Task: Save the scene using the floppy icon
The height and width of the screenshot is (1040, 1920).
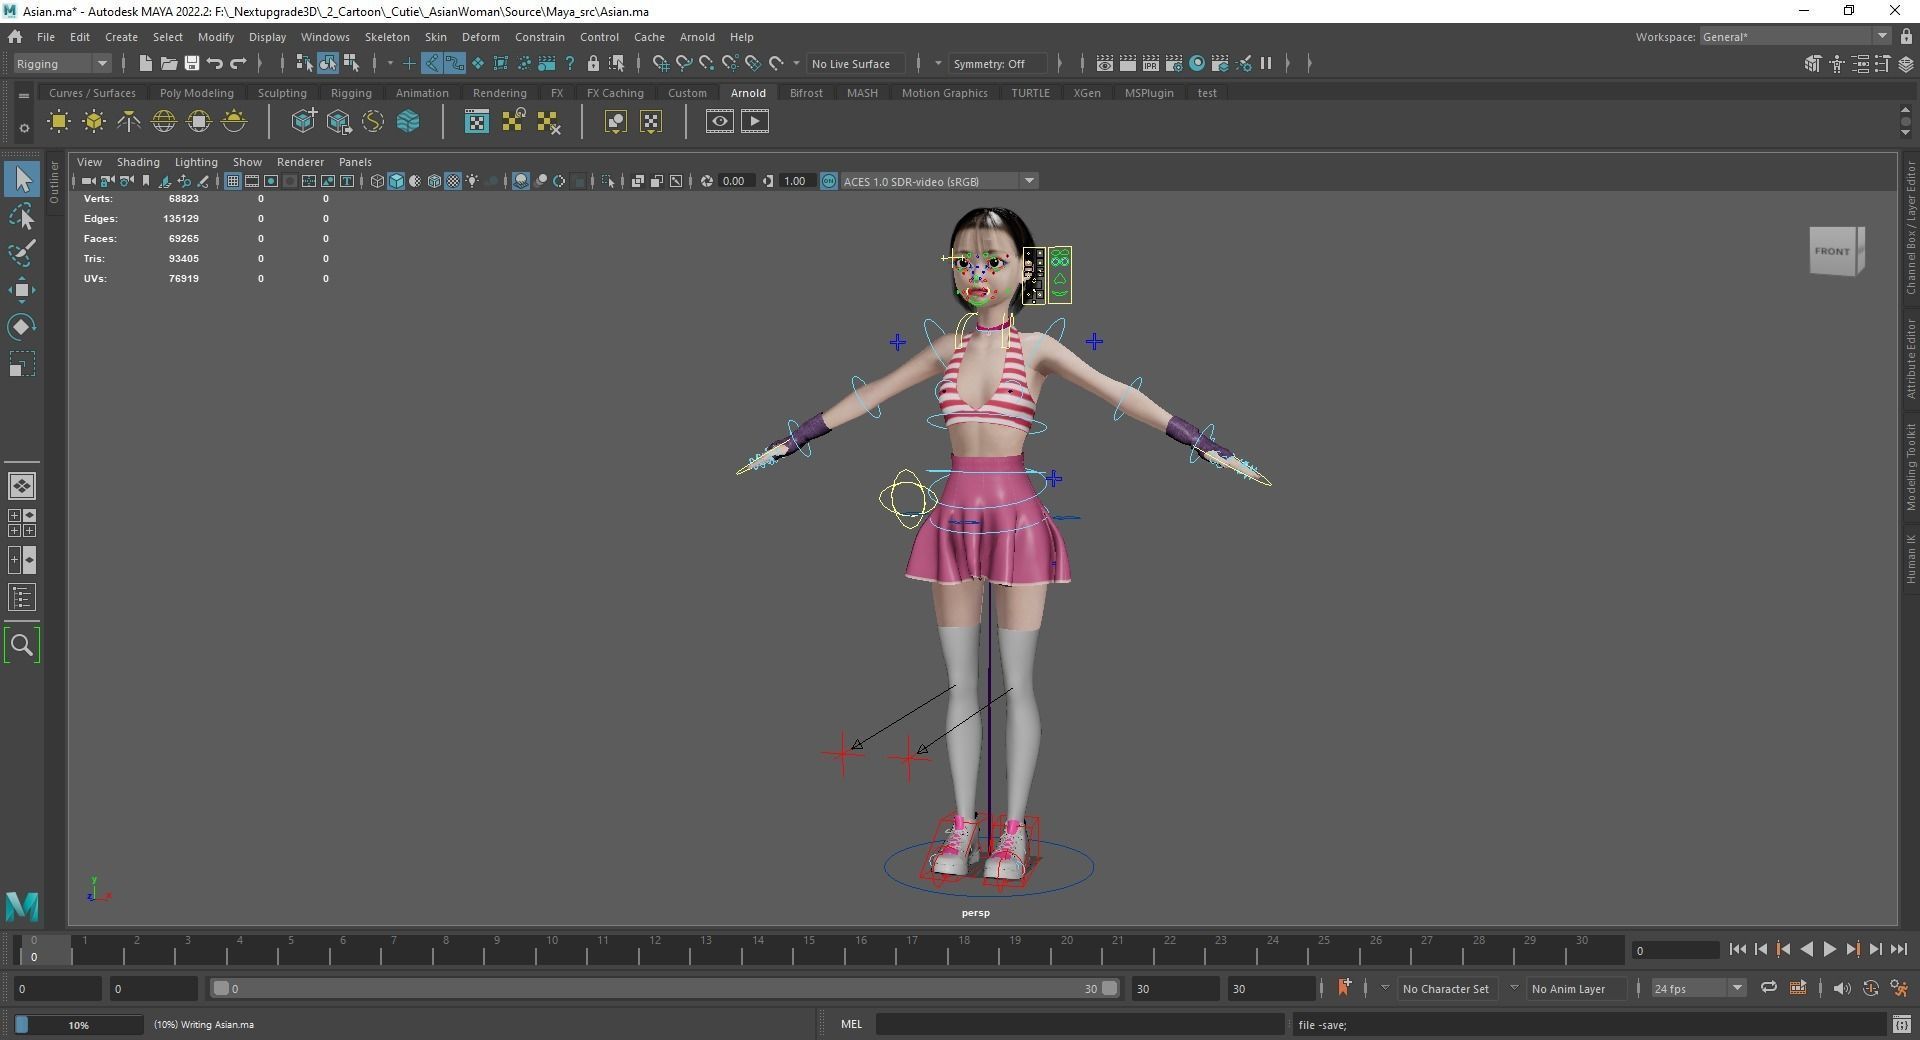Action: click(x=192, y=63)
